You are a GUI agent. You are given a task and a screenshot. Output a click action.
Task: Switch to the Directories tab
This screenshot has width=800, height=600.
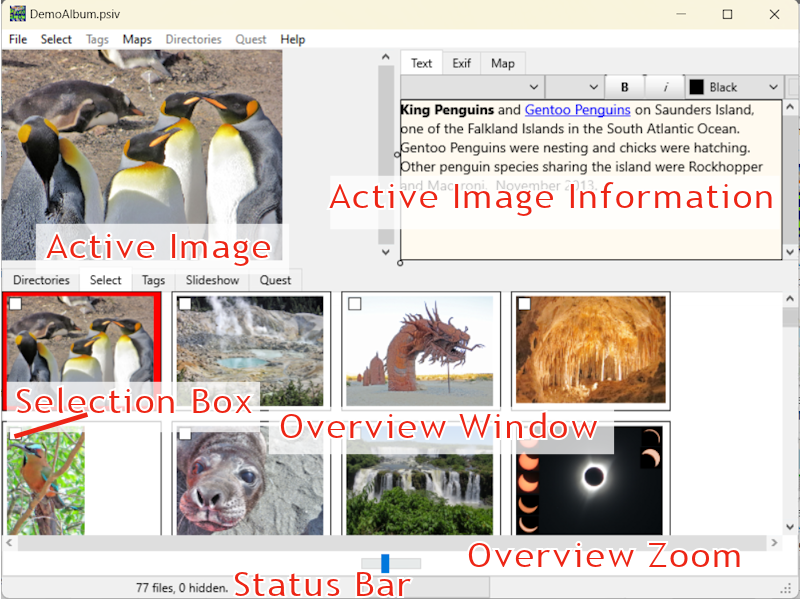click(40, 281)
